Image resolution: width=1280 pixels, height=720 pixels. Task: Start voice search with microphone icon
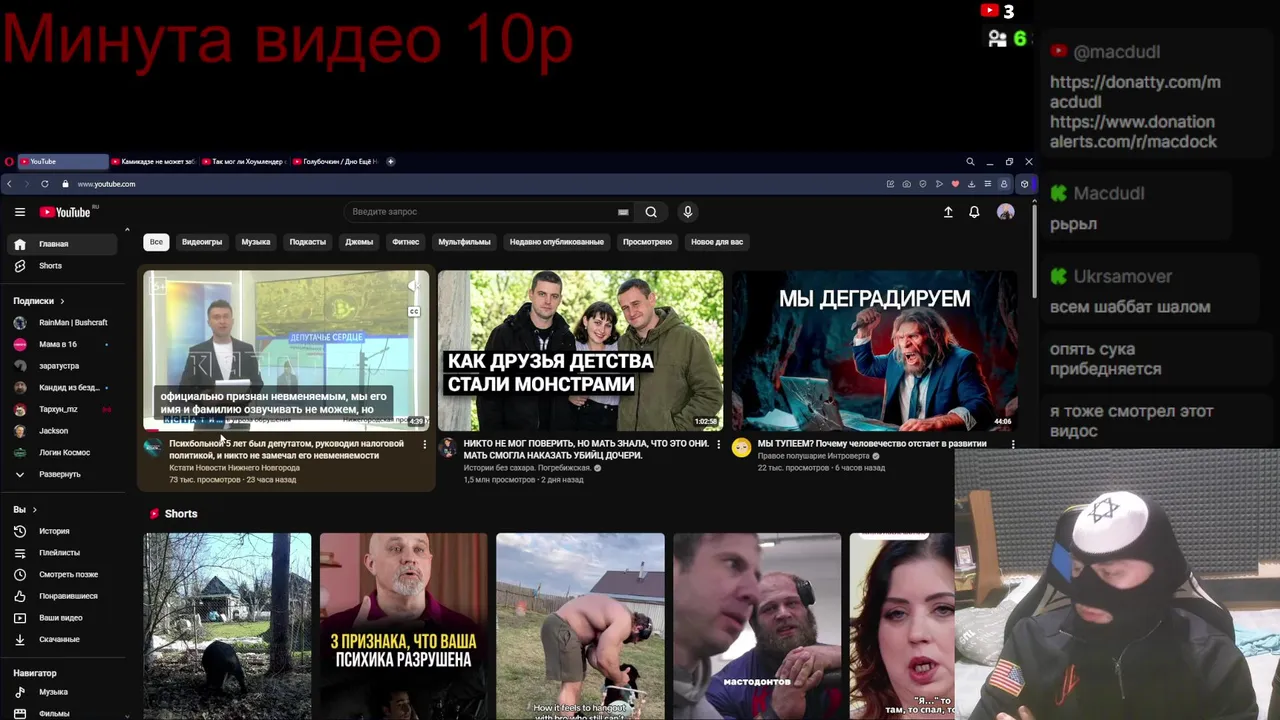coord(687,212)
